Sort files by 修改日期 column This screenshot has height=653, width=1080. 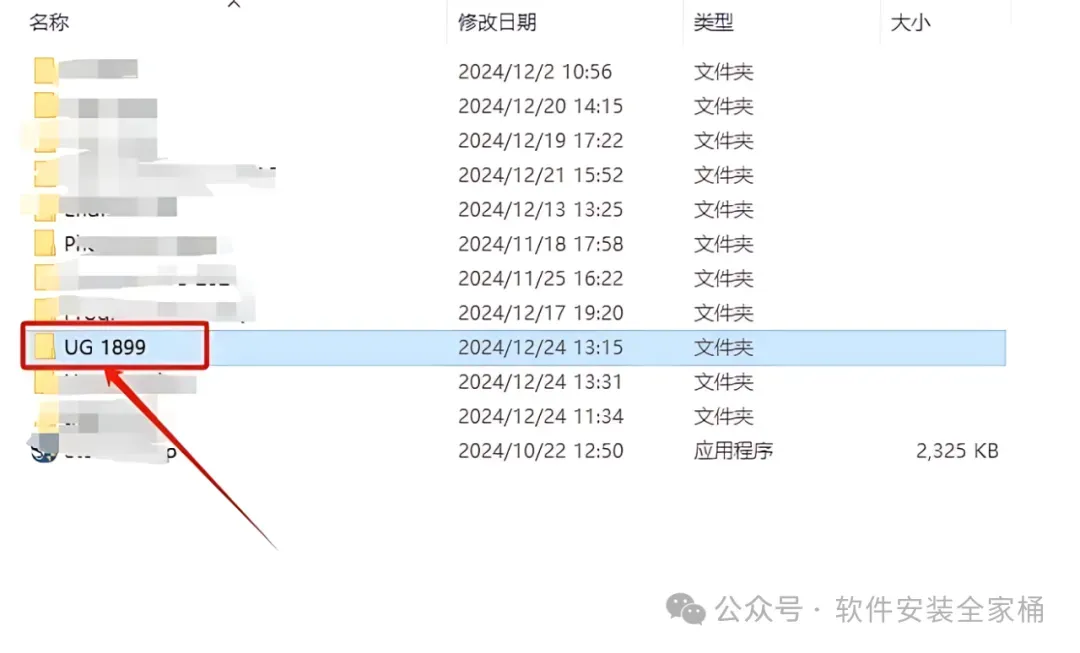[x=497, y=22]
